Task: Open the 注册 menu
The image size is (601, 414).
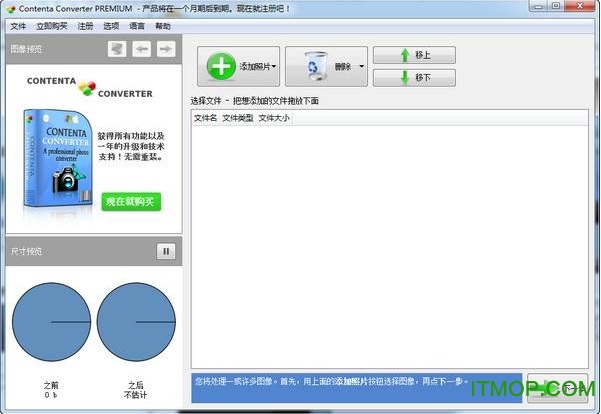Action: coord(85,26)
